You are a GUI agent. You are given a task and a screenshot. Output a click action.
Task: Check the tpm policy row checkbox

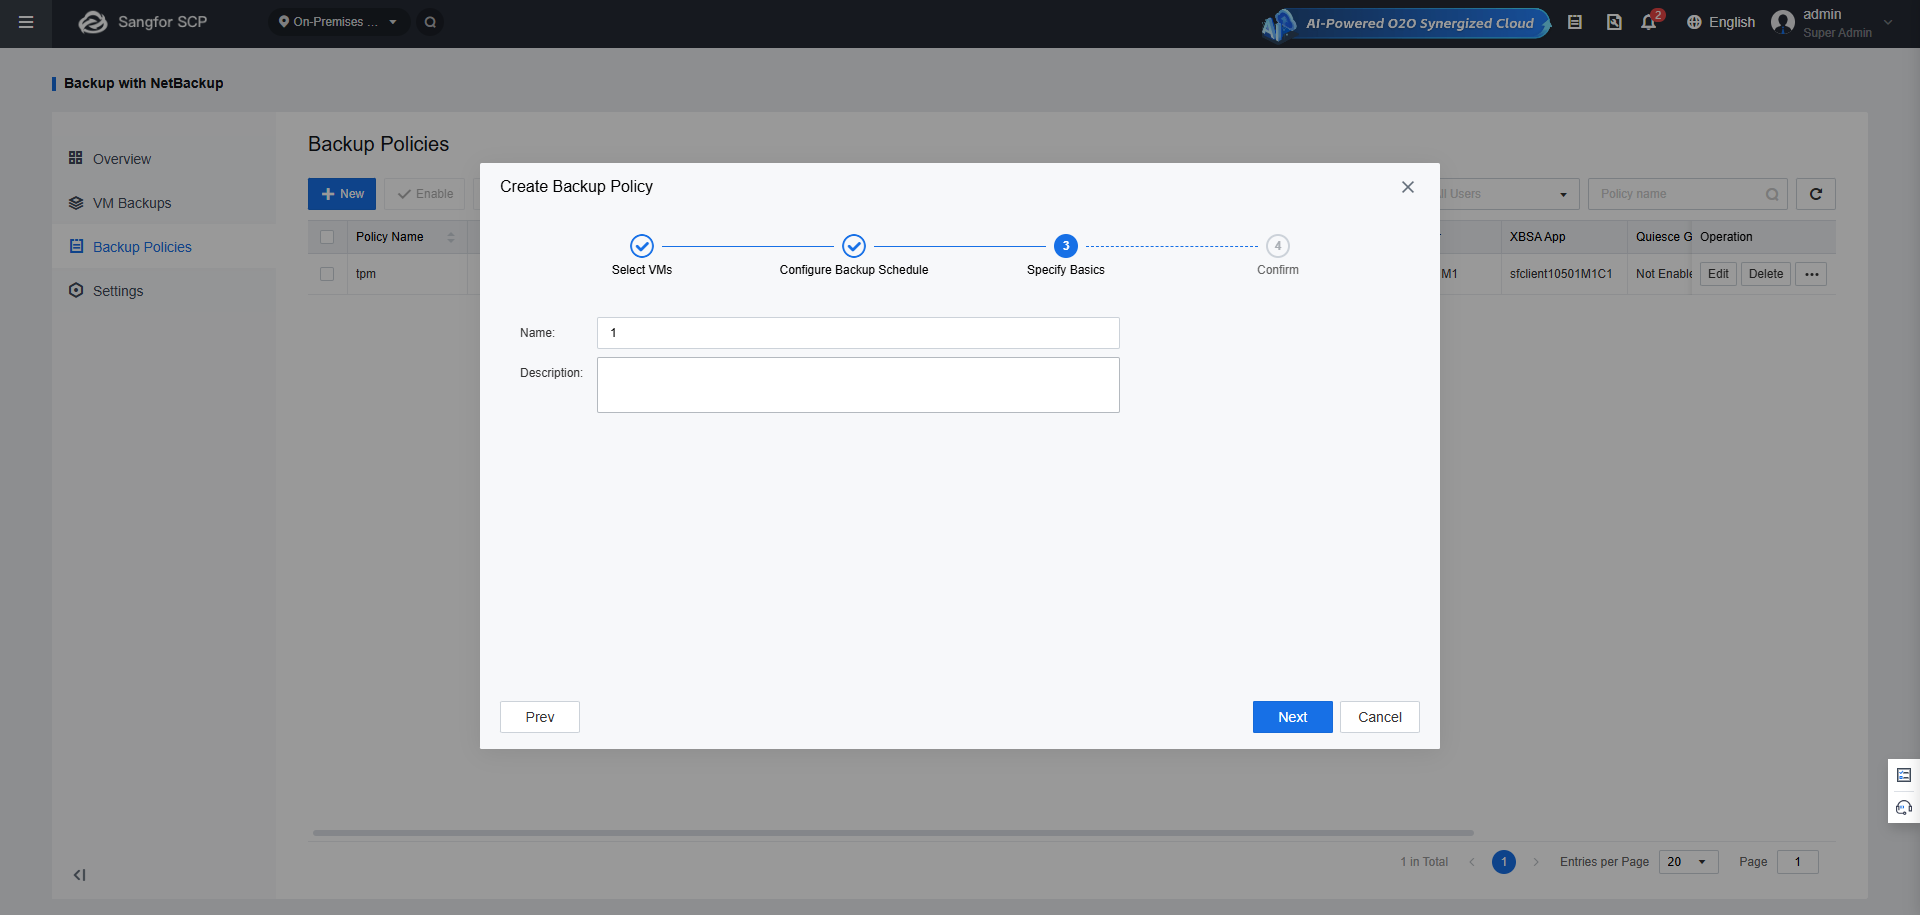click(x=327, y=274)
